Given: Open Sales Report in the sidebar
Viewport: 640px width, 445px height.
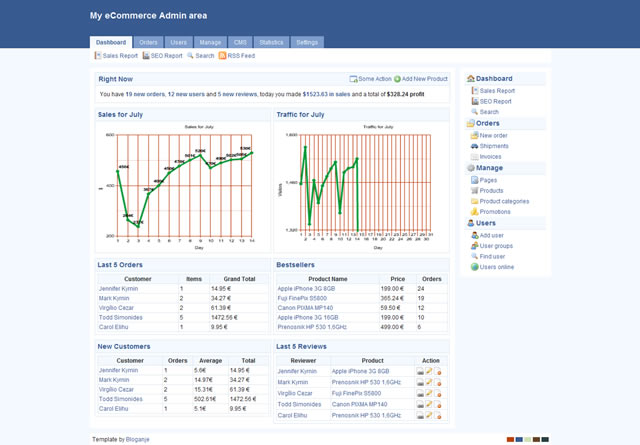Looking at the screenshot, I should 493,91.
